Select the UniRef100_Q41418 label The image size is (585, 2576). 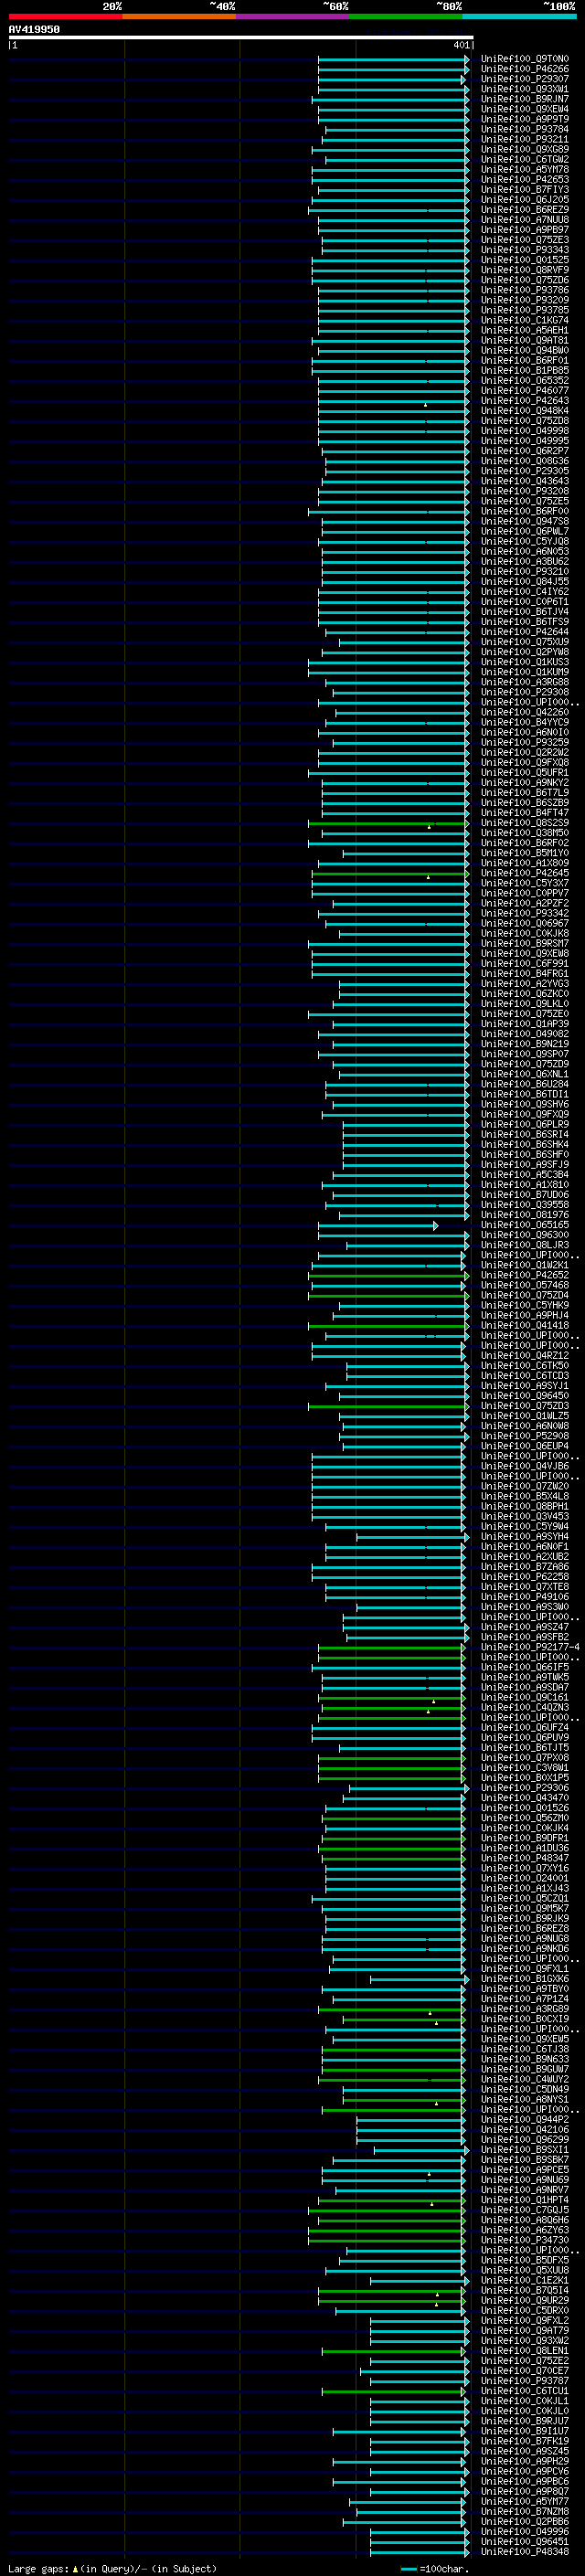[x=524, y=1326]
